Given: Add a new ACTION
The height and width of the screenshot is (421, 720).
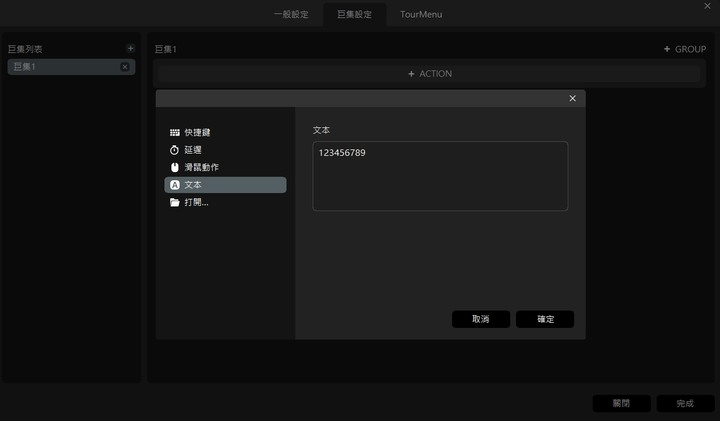Looking at the screenshot, I should click(x=430, y=74).
